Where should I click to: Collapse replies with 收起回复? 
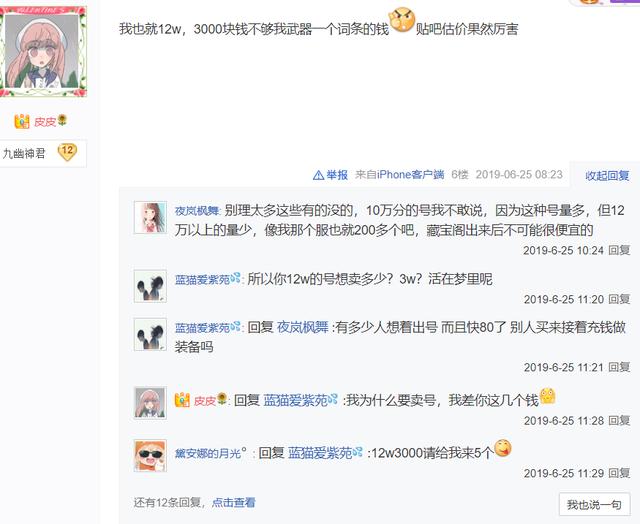tap(607, 175)
